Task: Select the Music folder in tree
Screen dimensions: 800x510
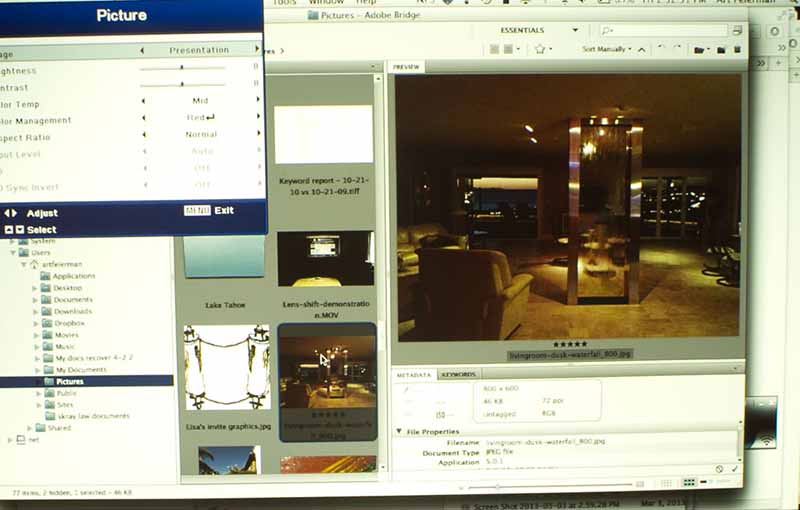Action: pyautogui.click(x=59, y=346)
